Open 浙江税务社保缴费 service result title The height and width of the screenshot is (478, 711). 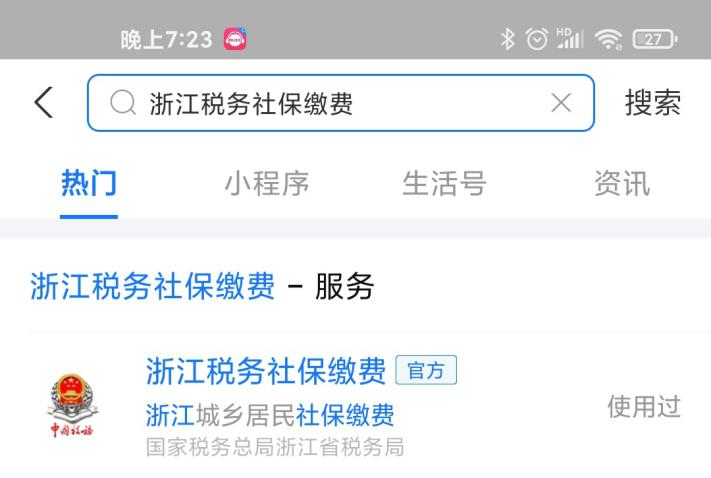266,371
